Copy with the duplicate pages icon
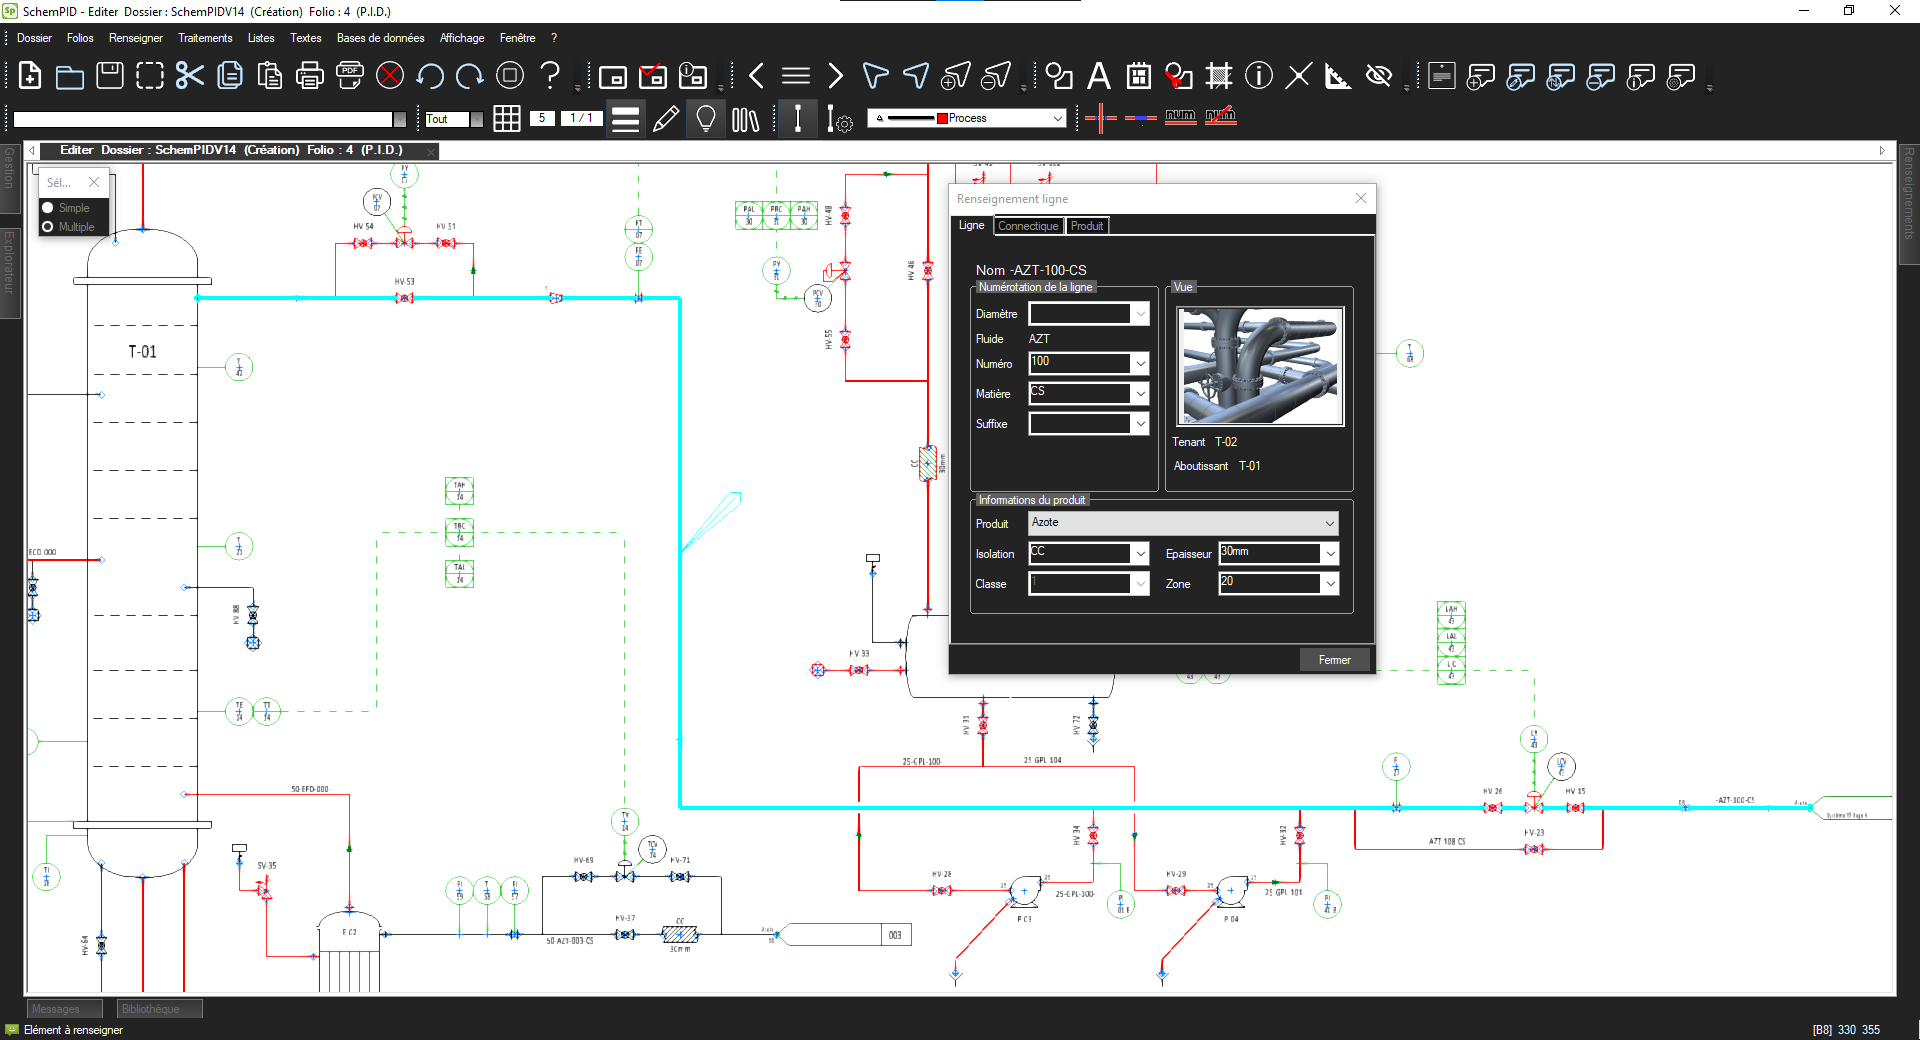The width and height of the screenshot is (1920, 1040). (230, 75)
